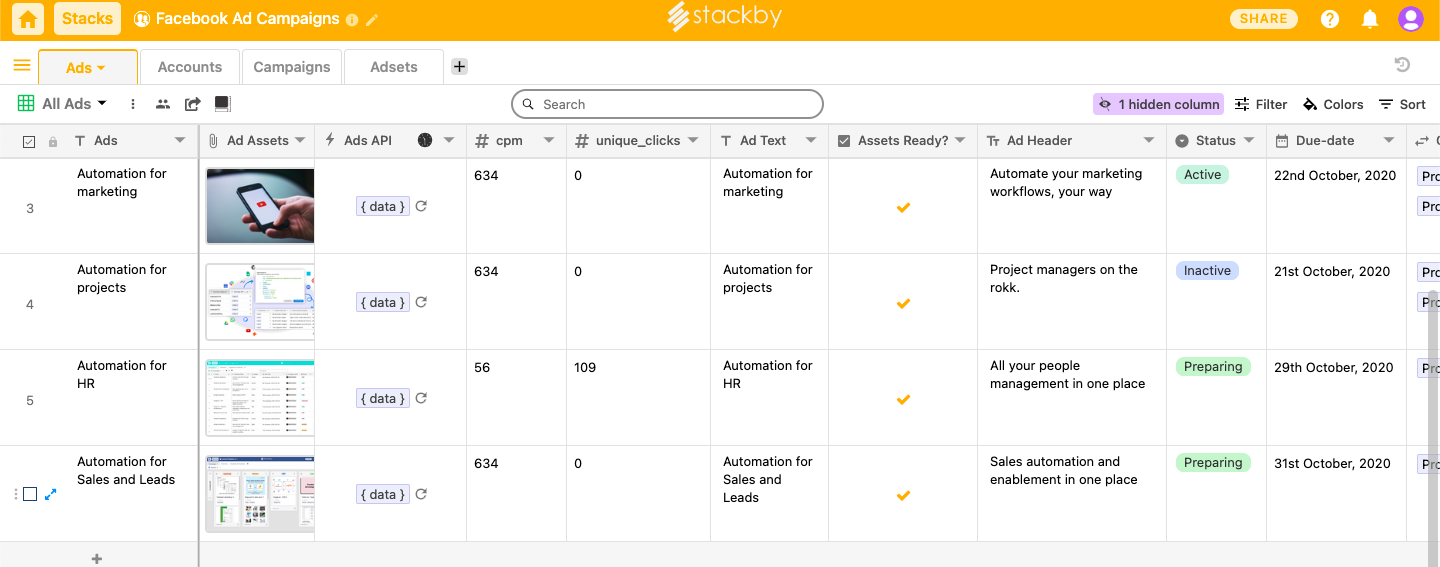
Task: Click the SHARE button
Action: [1263, 19]
